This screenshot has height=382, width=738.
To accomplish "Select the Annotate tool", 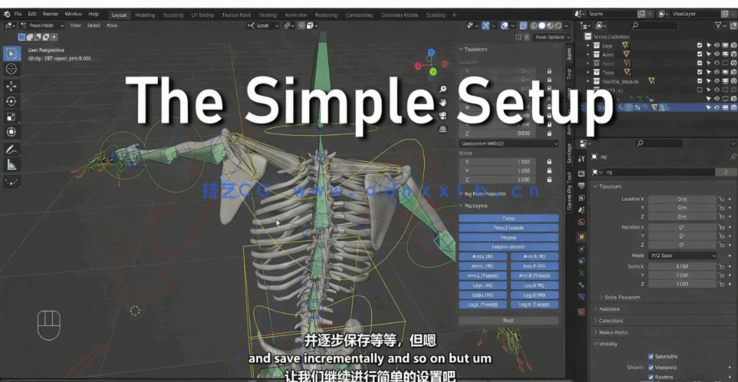I will (x=12, y=150).
